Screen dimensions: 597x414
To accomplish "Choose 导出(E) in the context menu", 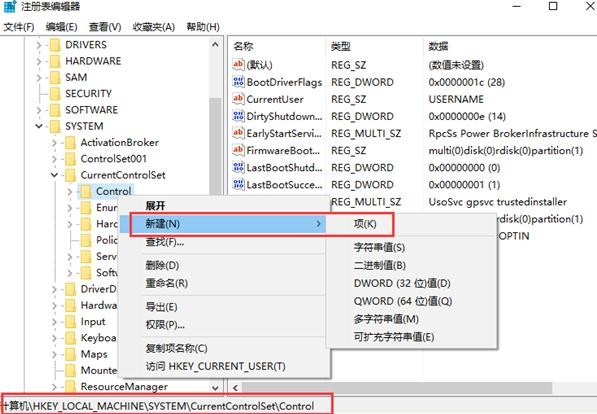I will tap(224, 307).
